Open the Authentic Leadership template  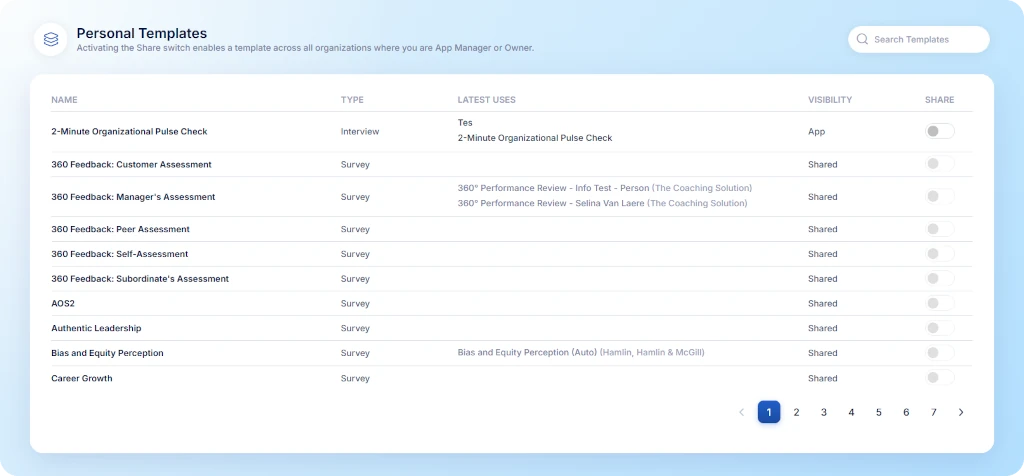point(96,328)
